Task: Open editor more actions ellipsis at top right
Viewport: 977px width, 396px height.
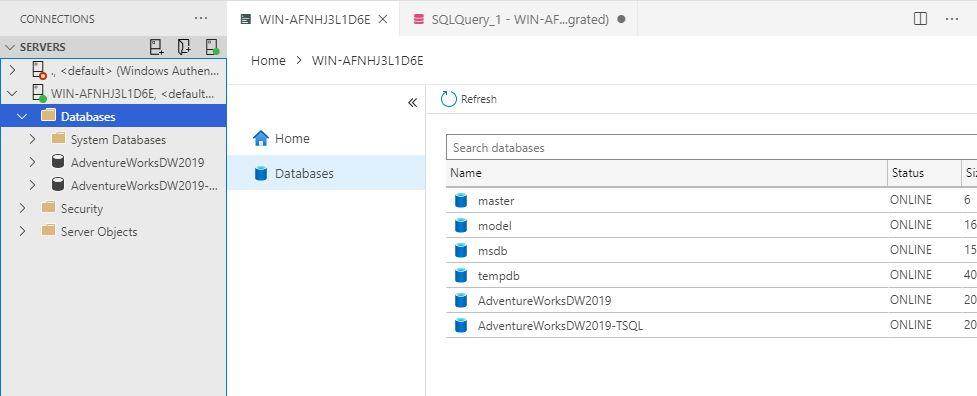Action: tap(951, 19)
